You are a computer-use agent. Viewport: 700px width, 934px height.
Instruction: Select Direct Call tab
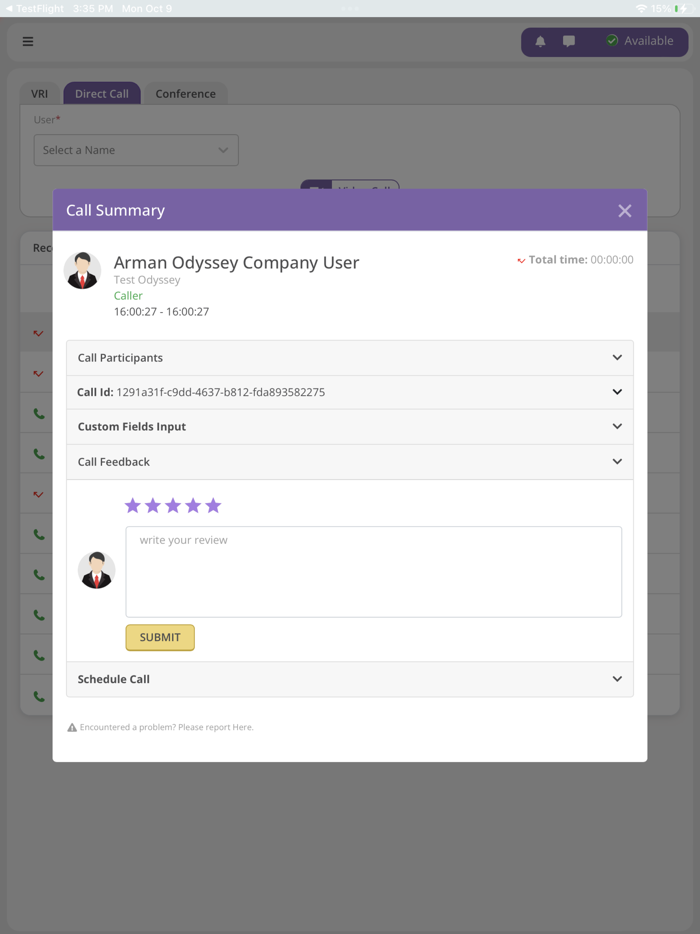(102, 94)
